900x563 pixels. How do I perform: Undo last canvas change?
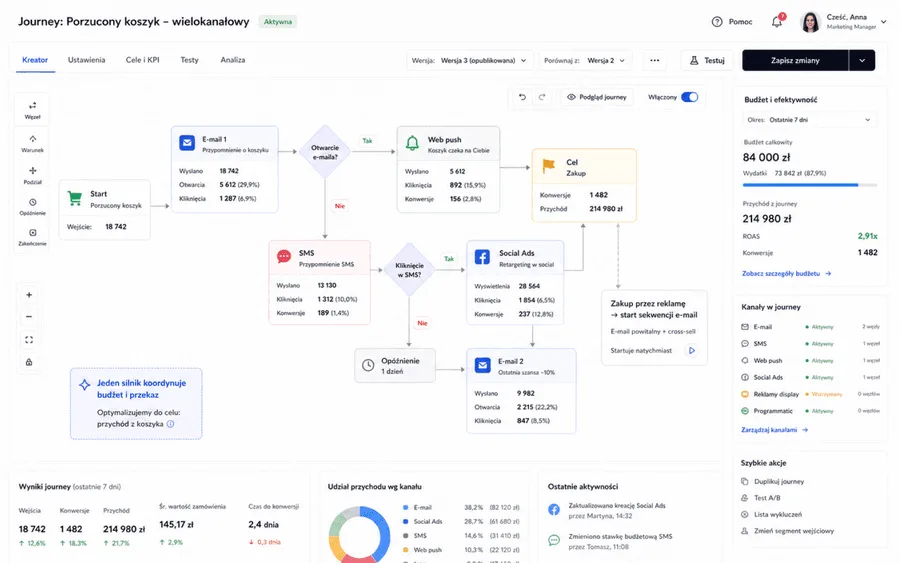pyautogui.click(x=522, y=97)
